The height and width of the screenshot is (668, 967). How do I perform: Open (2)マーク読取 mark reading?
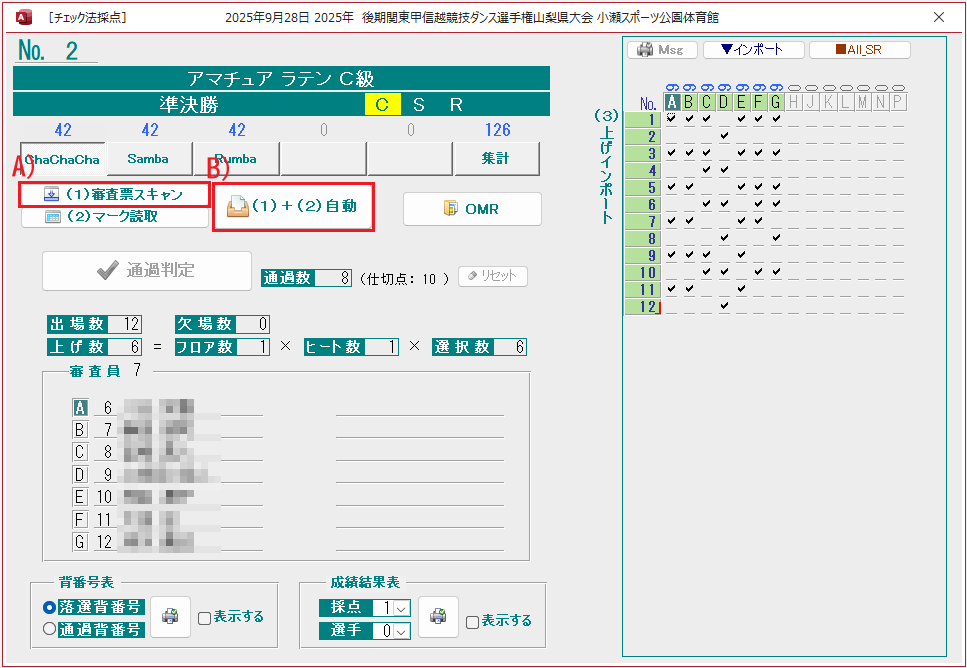(115, 216)
